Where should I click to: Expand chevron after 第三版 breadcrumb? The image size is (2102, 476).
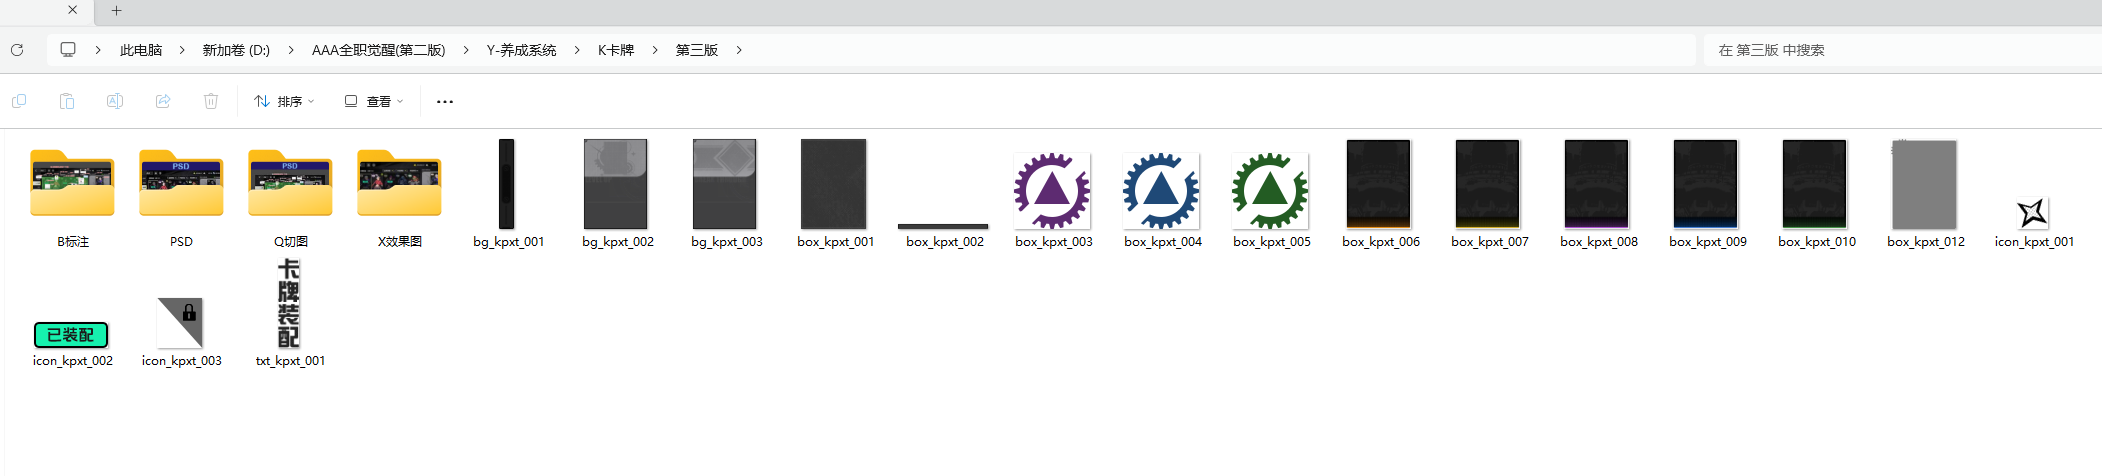(738, 49)
